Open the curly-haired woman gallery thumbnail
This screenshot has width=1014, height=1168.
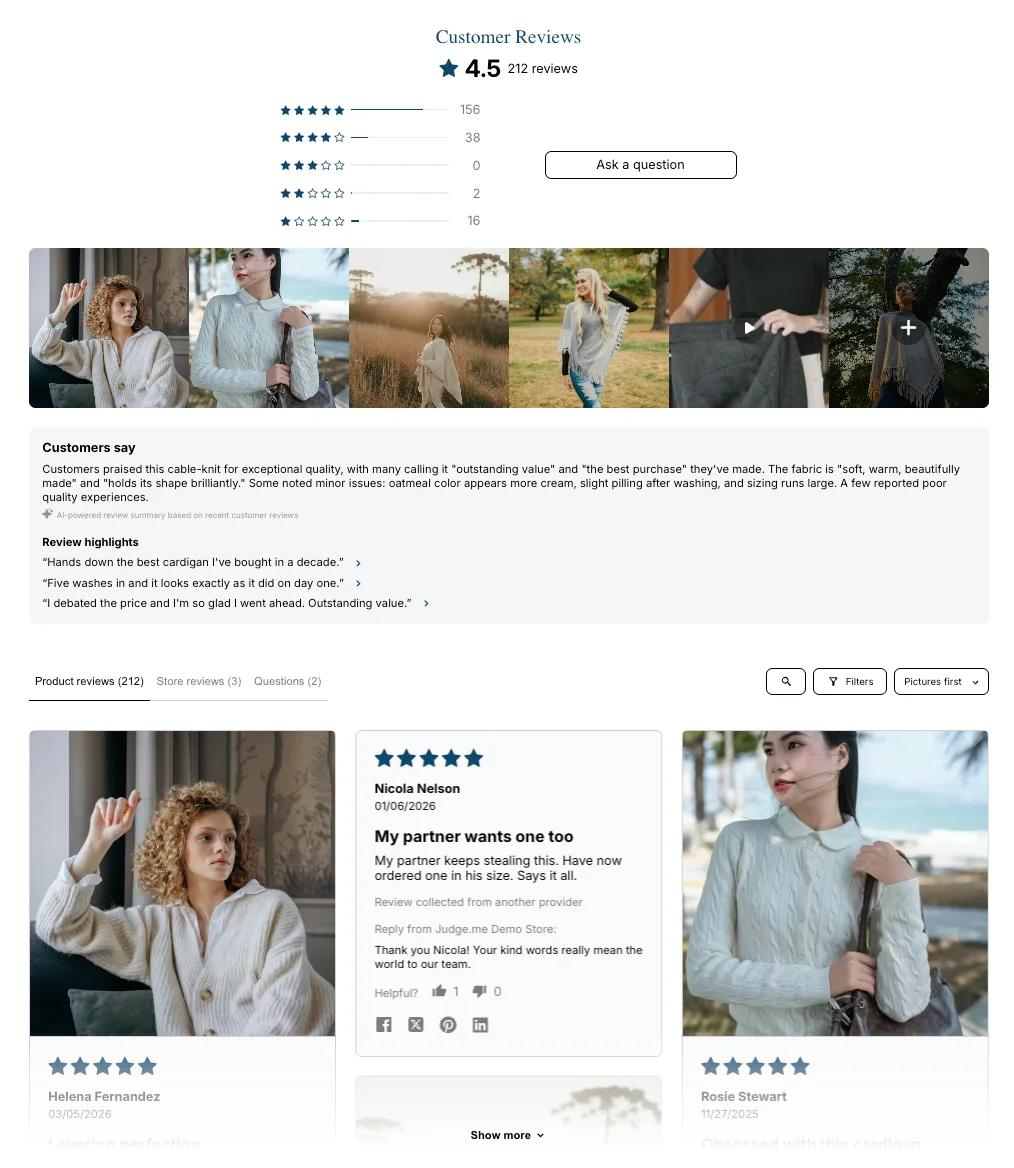(109, 328)
